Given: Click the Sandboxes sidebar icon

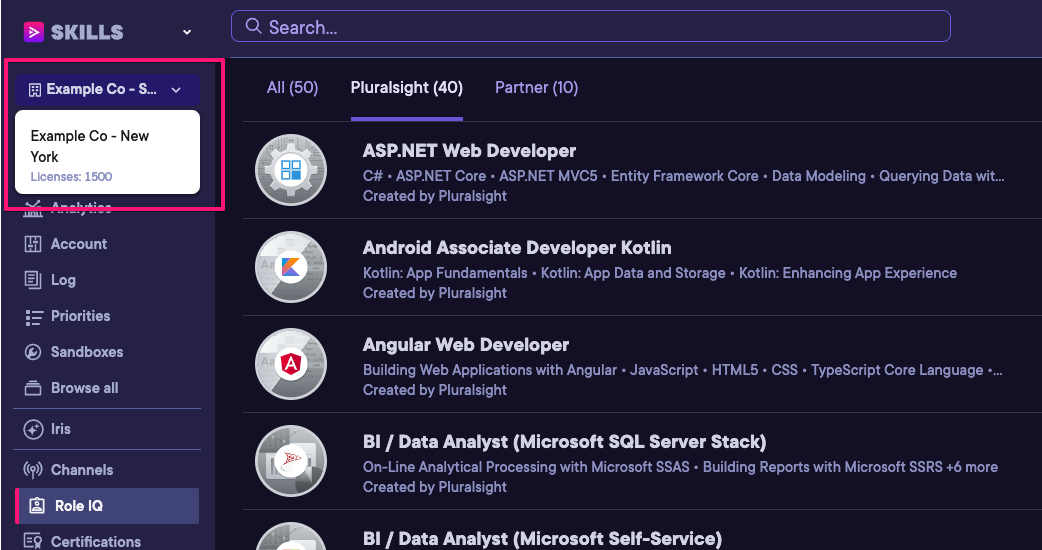Looking at the screenshot, I should [x=33, y=352].
